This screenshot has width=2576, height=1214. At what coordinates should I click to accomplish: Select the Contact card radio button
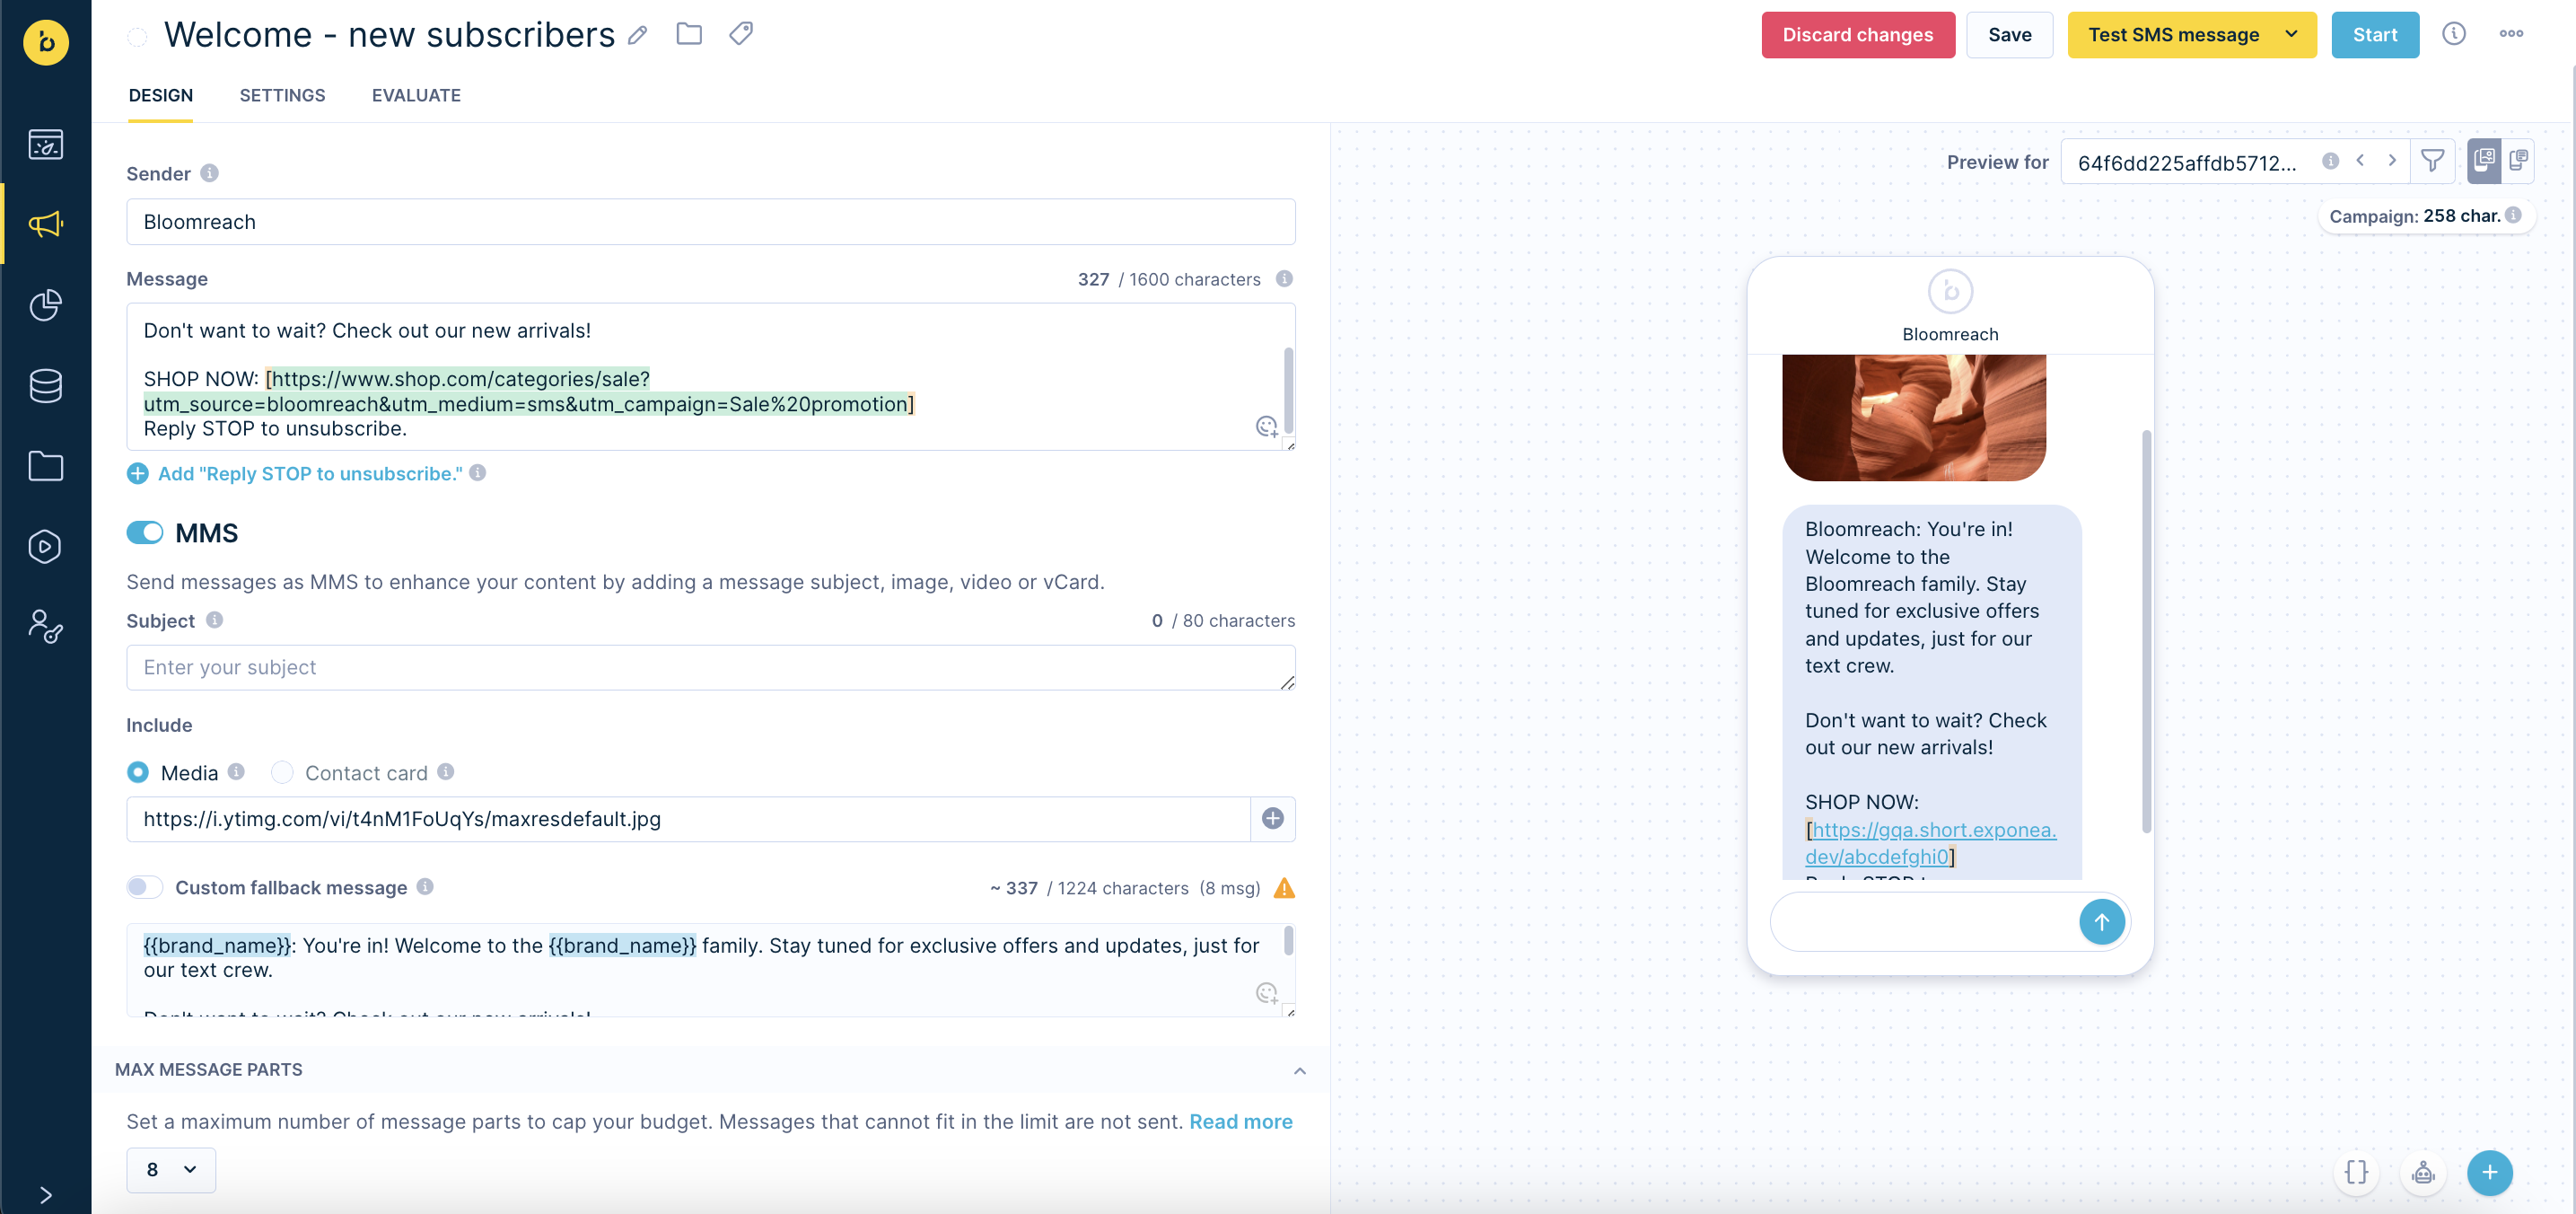283,772
